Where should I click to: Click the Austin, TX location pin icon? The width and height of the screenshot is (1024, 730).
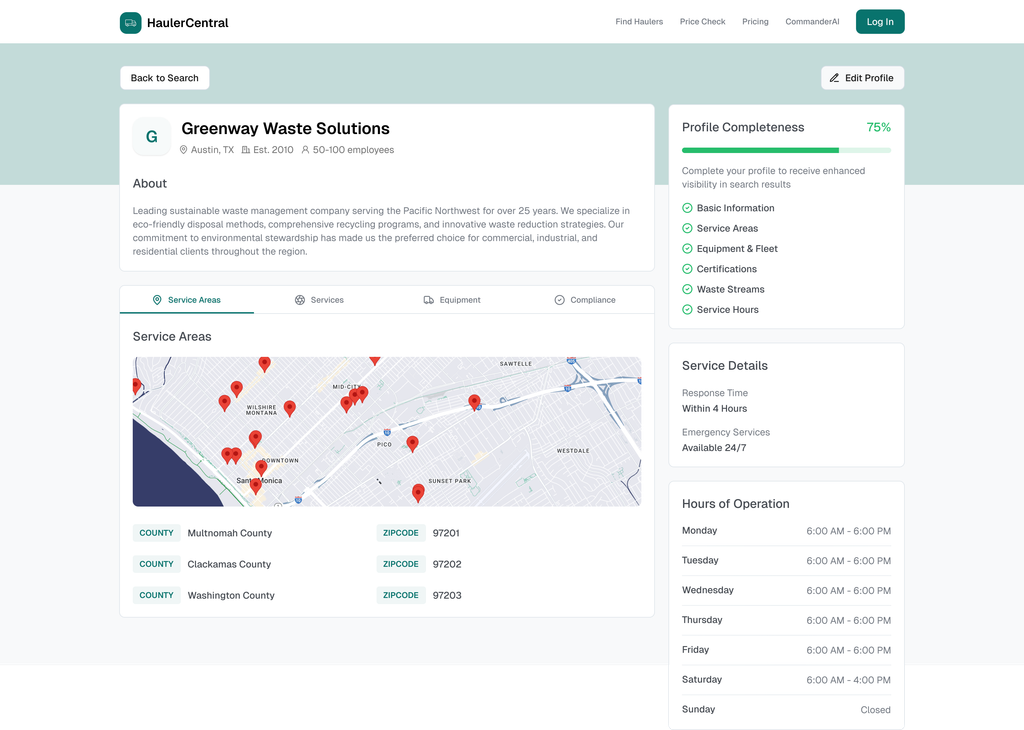[184, 150]
